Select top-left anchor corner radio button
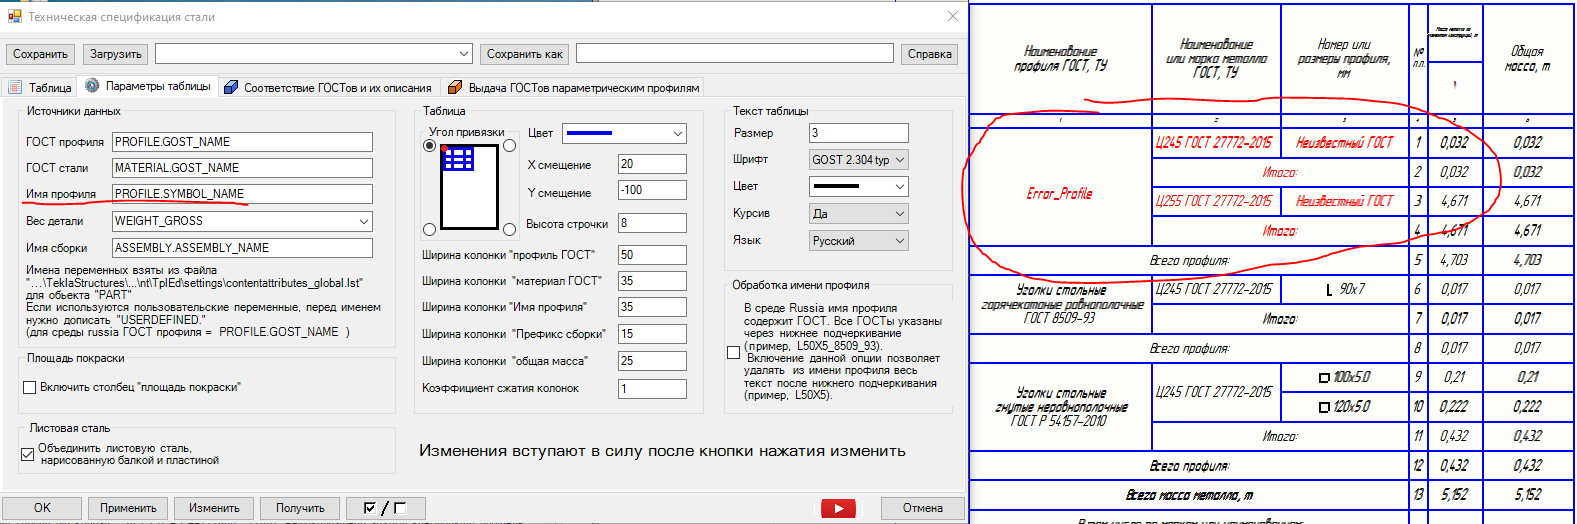 (x=430, y=146)
